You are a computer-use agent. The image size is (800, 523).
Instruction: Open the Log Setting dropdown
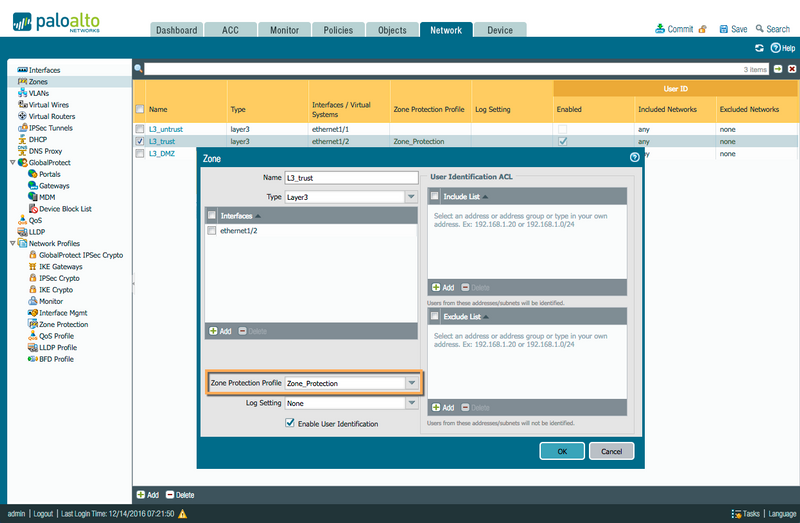pyautogui.click(x=411, y=403)
